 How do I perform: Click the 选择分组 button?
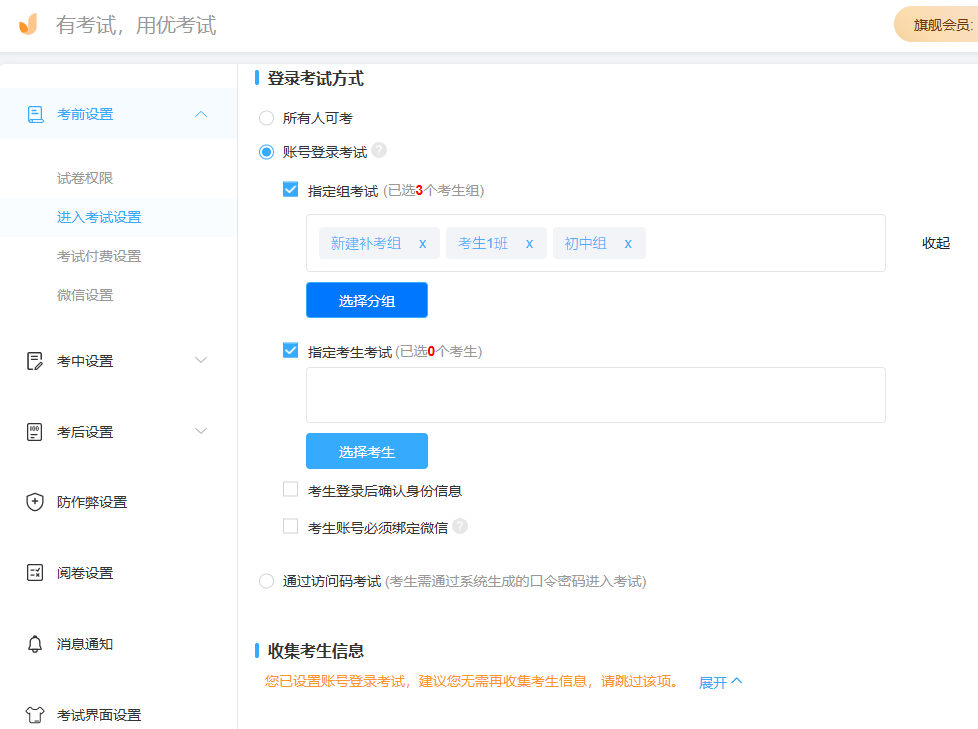coord(367,300)
